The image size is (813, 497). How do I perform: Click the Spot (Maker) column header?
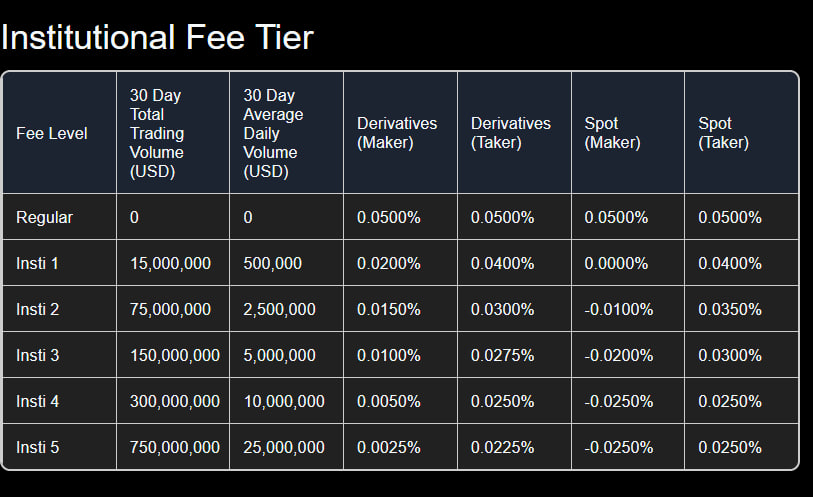tap(612, 133)
